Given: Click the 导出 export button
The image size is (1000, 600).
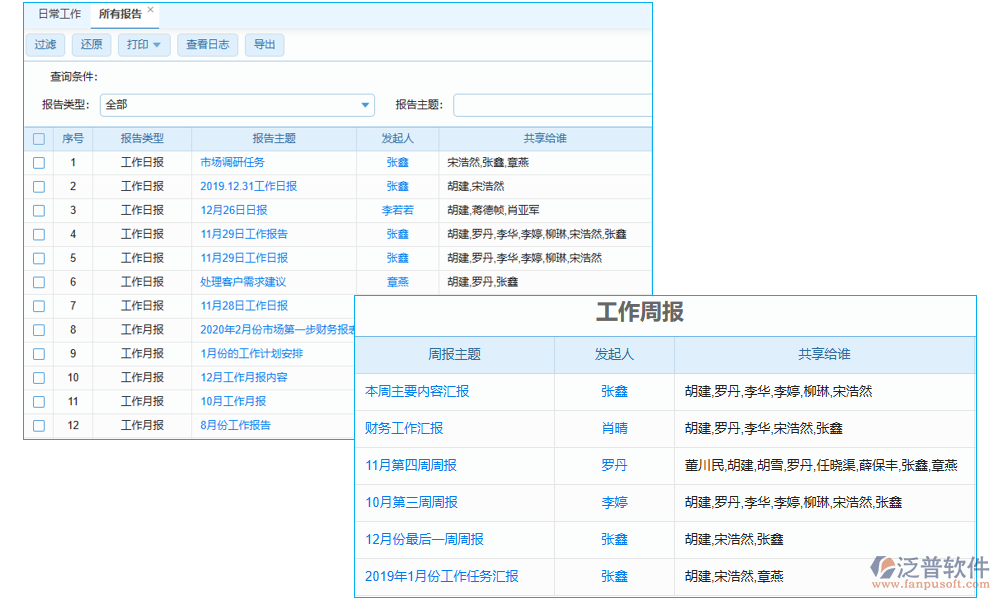Looking at the screenshot, I should pos(264,44).
